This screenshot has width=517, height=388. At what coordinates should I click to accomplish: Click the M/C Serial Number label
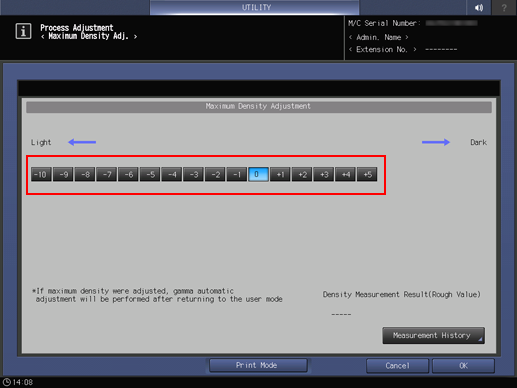(x=384, y=23)
